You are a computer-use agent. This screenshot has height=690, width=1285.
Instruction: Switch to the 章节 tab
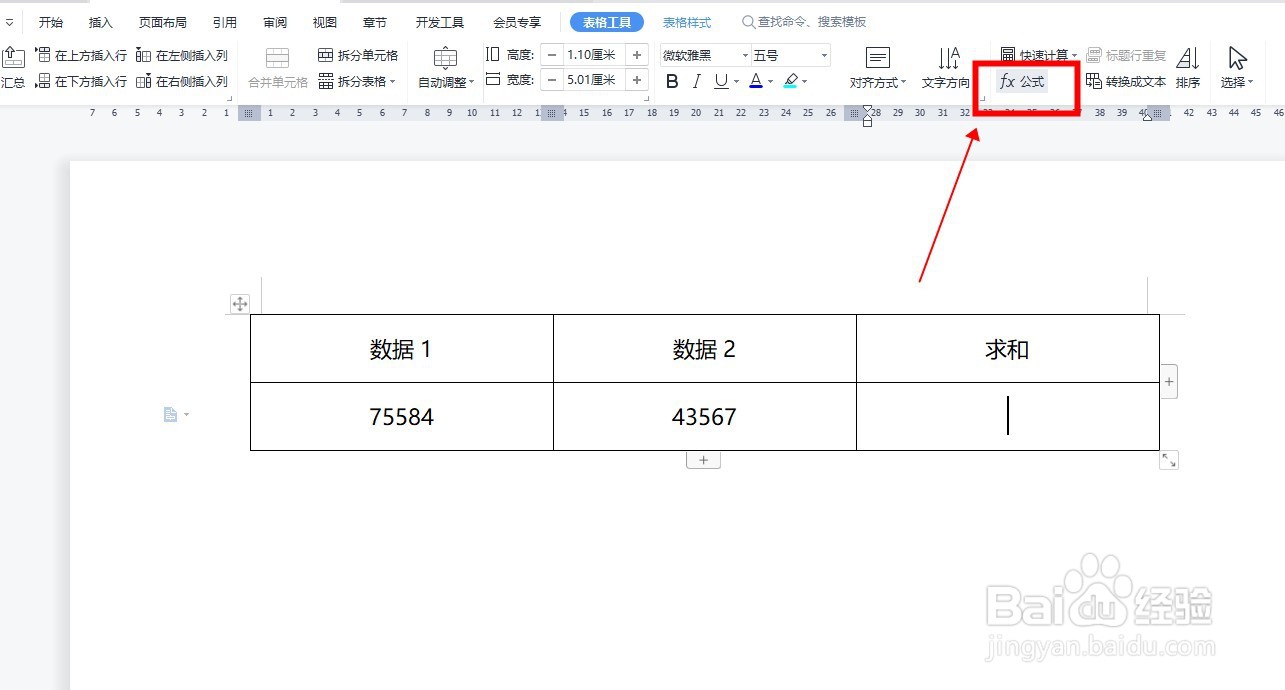[x=375, y=22]
